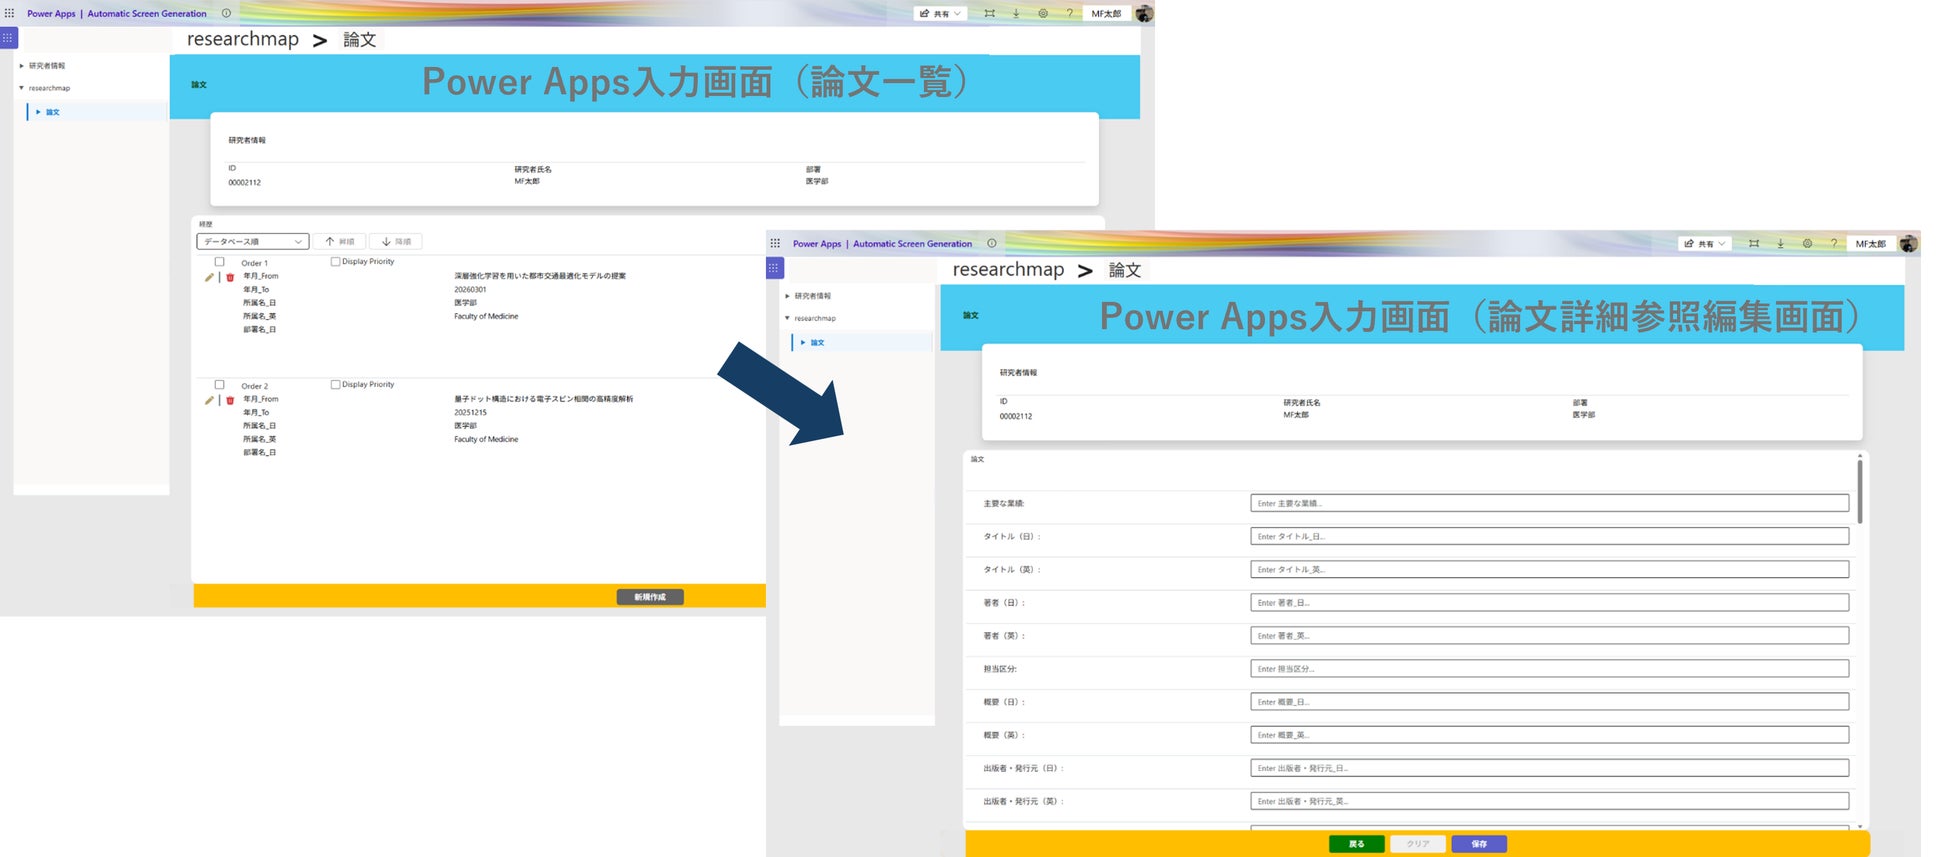
Task: Enable Display Priority for Order 1
Action: click(x=335, y=262)
